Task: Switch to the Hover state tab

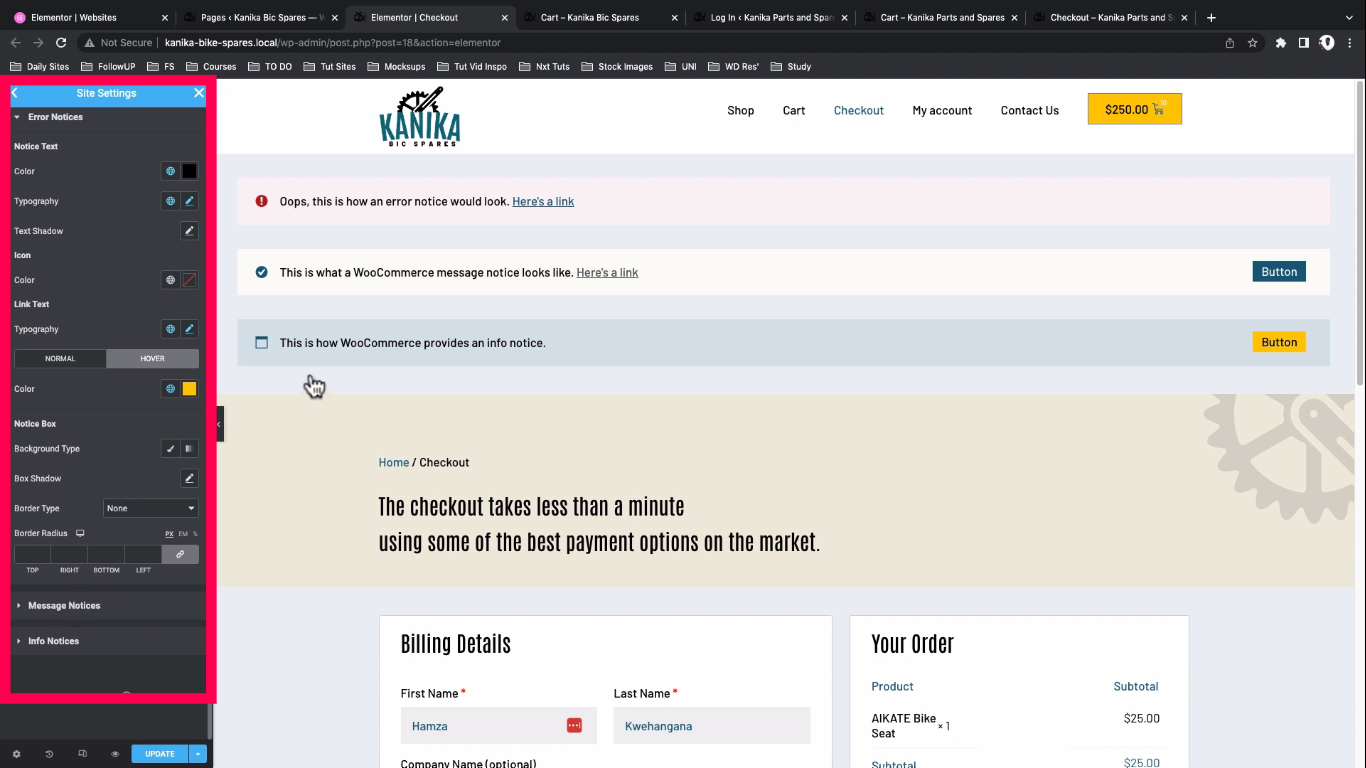Action: pos(152,358)
